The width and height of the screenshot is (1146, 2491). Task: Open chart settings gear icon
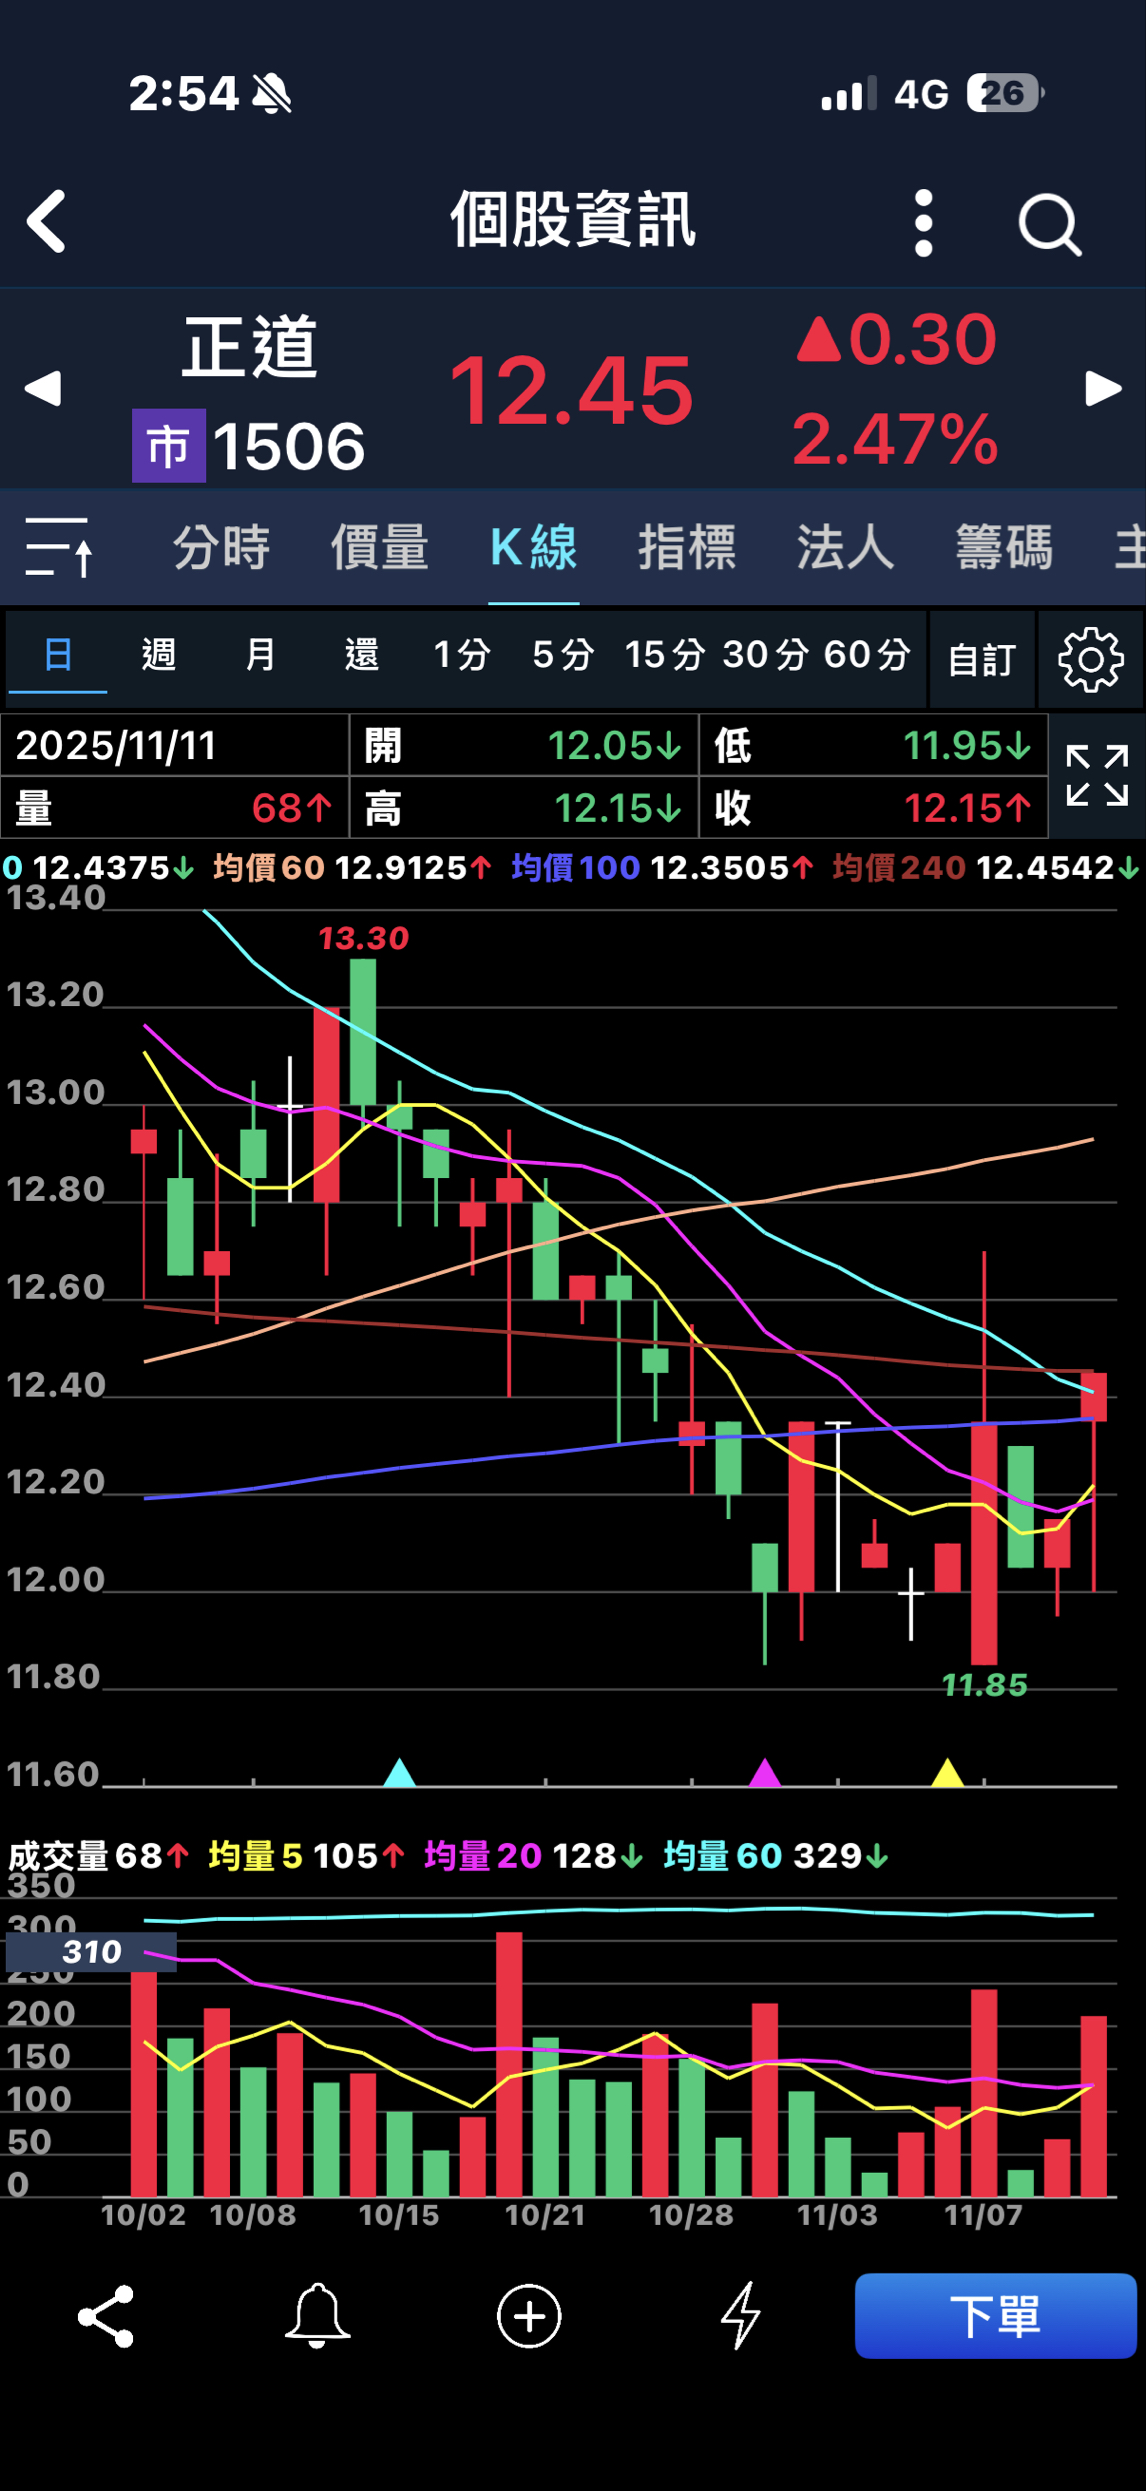coord(1090,659)
